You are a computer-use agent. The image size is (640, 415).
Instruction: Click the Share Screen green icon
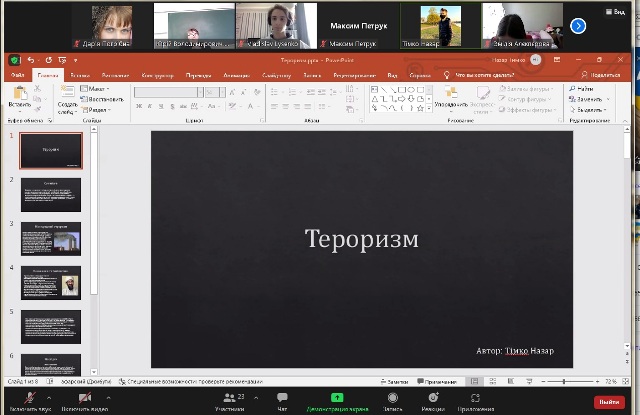[x=337, y=398]
